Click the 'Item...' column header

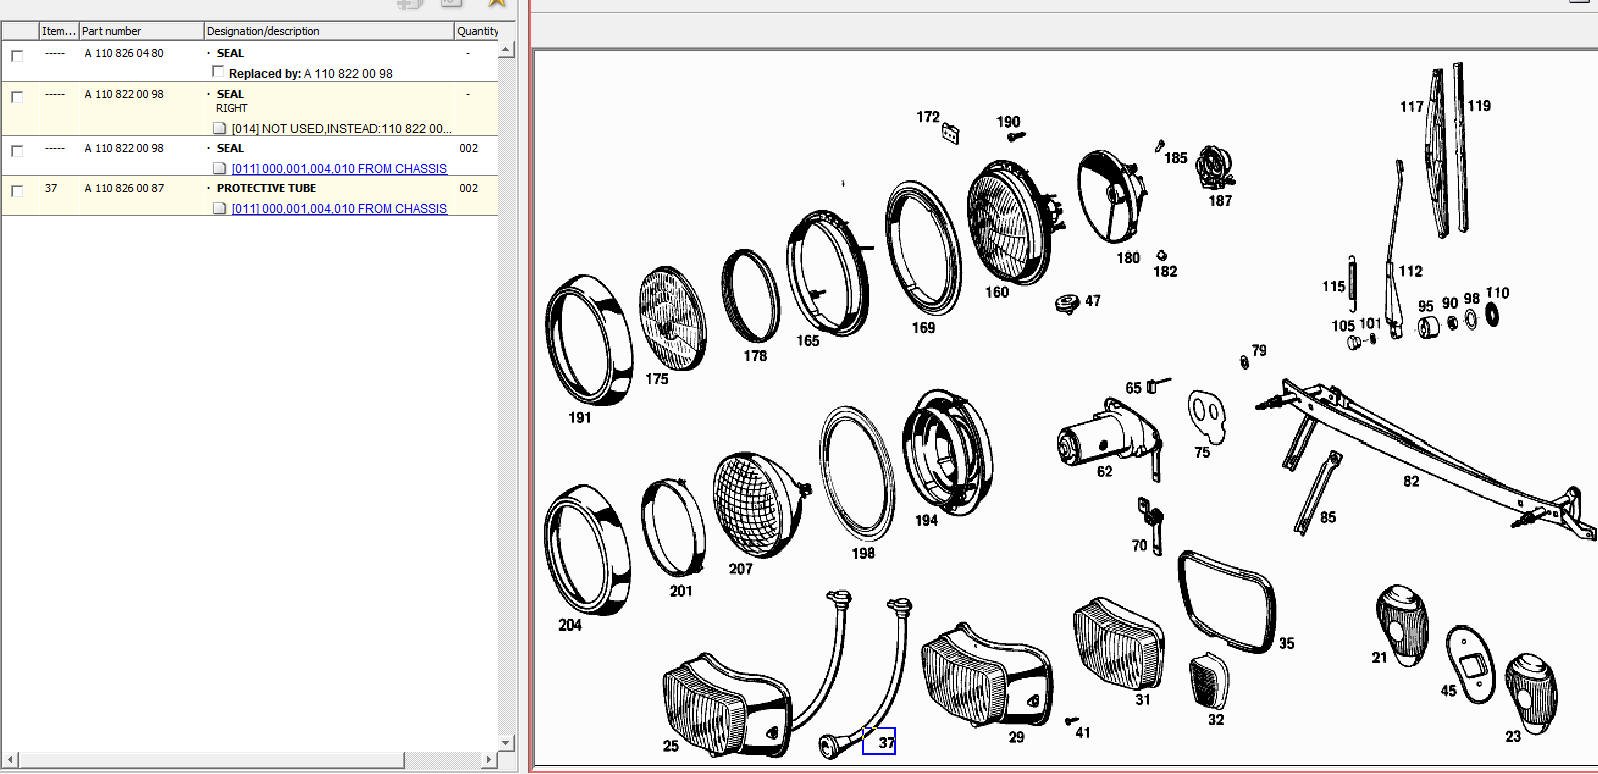59,31
